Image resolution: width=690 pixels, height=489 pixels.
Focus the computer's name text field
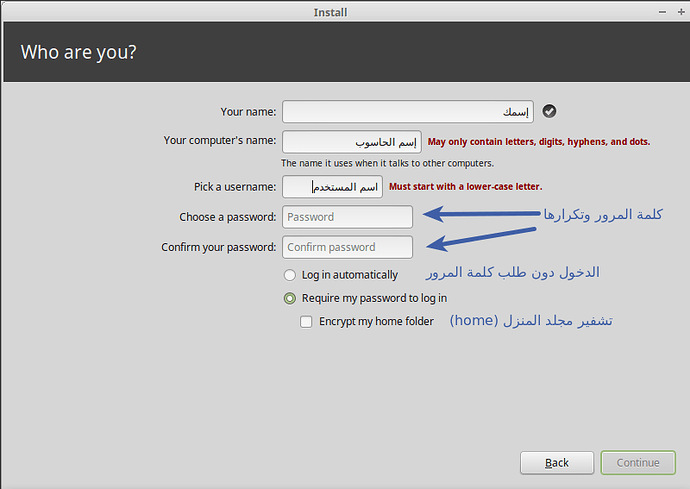352,142
